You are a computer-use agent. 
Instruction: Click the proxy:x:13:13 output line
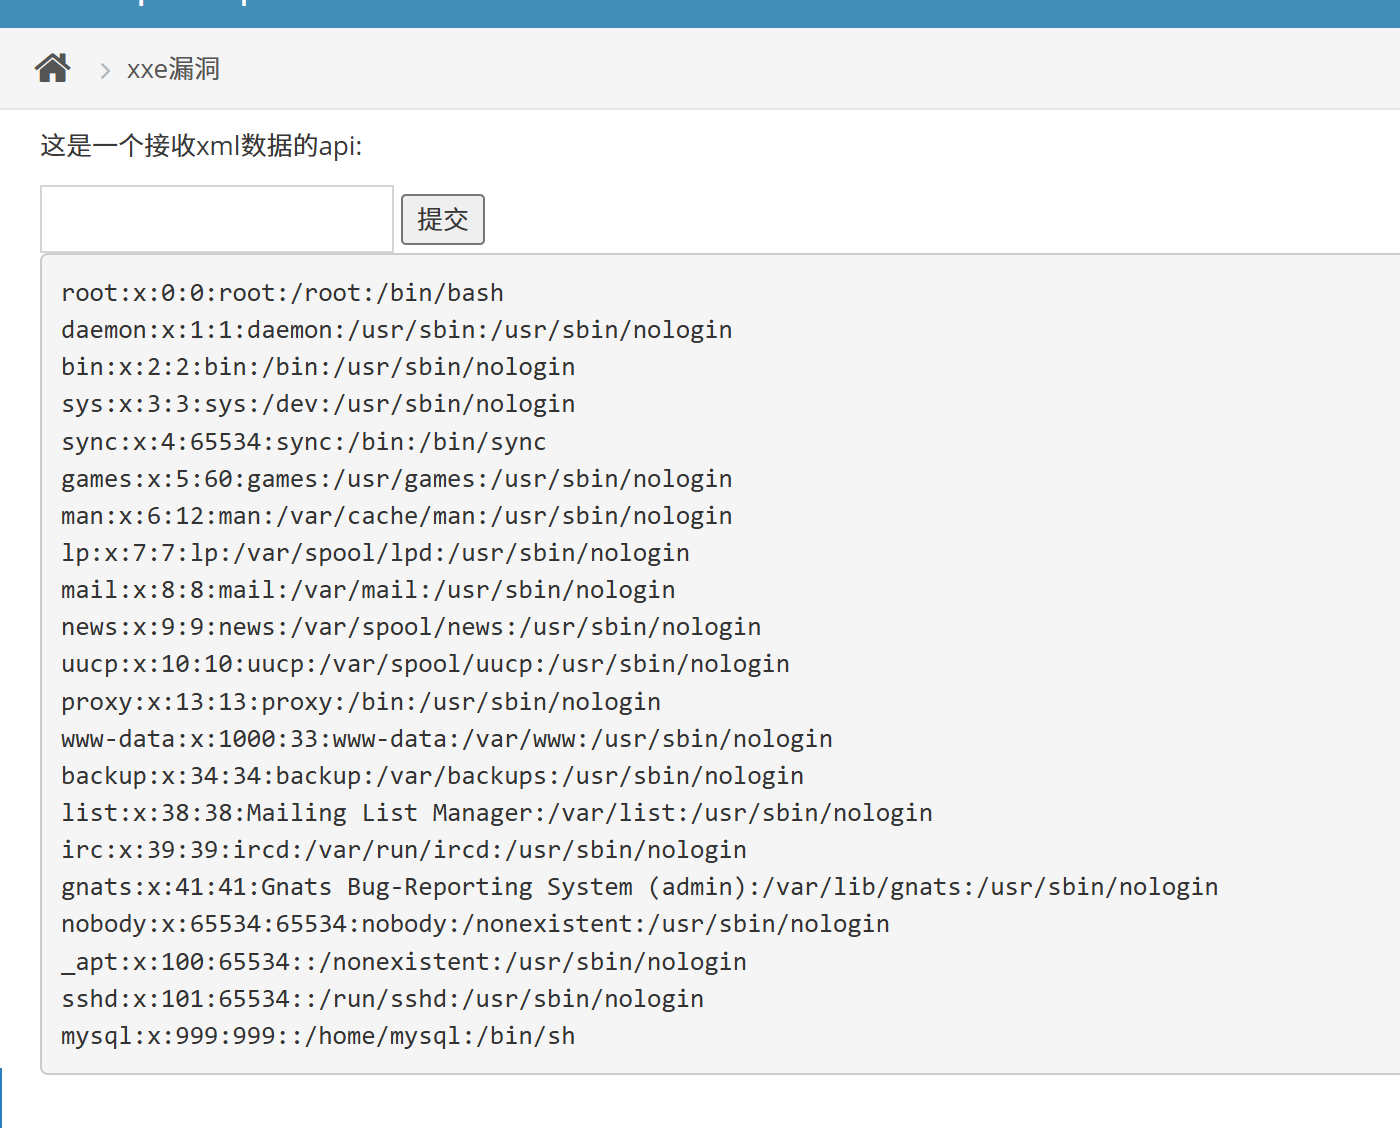pyautogui.click(x=361, y=702)
